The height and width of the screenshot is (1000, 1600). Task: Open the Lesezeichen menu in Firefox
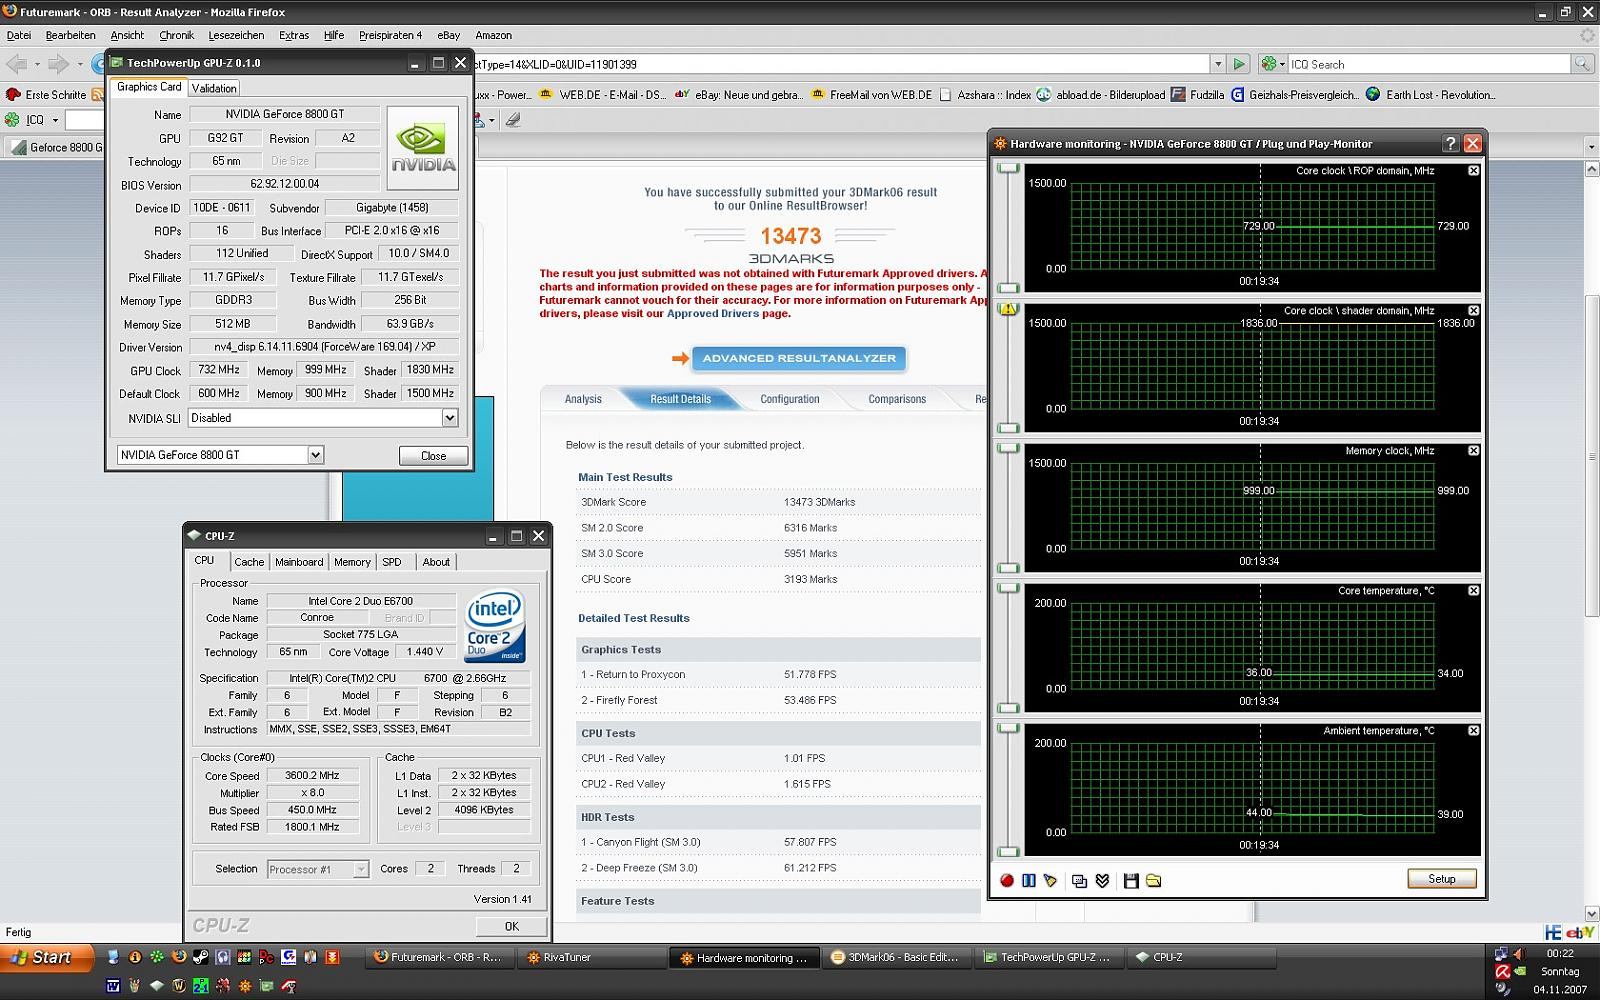coord(236,35)
